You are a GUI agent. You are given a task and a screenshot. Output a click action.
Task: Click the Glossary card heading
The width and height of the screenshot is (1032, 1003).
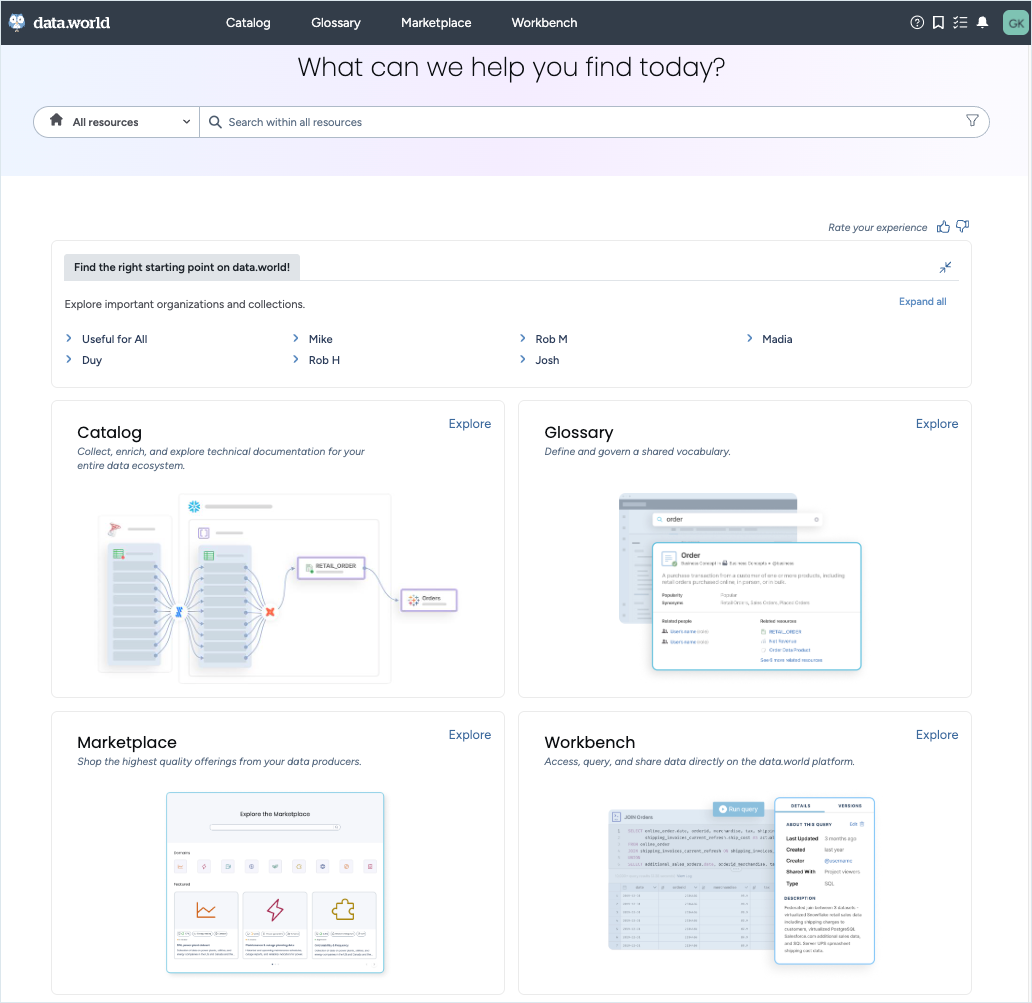pos(579,432)
